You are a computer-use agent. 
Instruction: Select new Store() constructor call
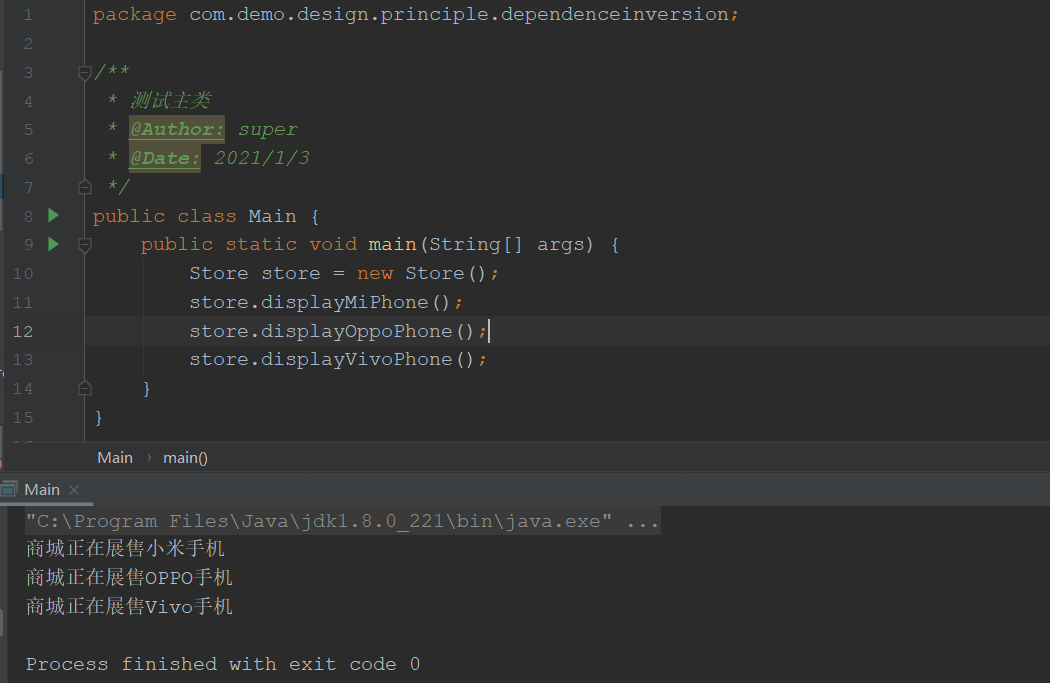421,274
